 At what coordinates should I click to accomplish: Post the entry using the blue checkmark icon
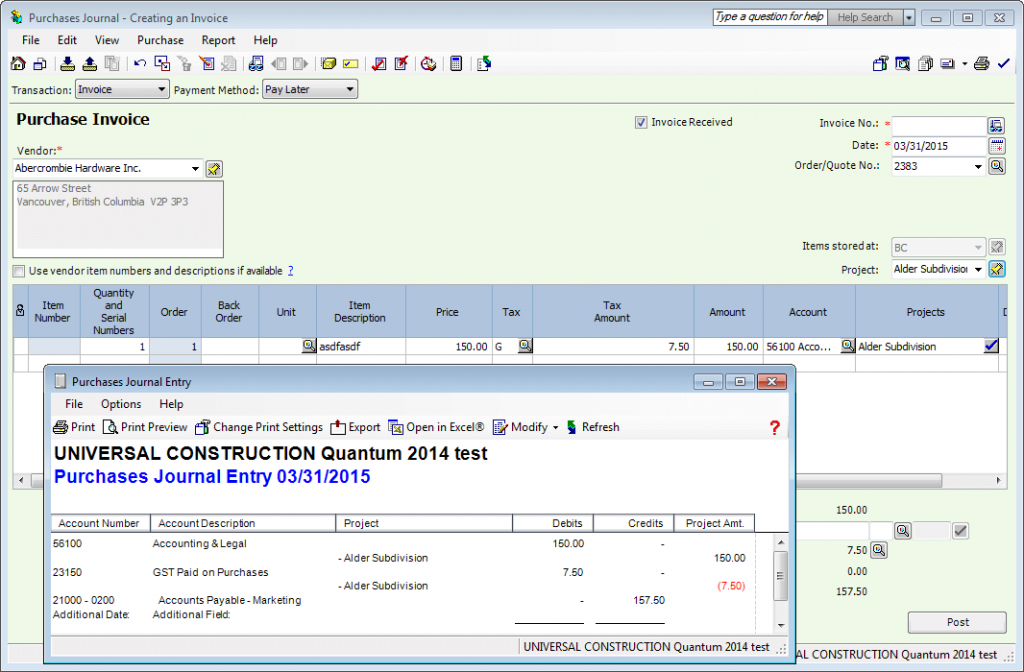(x=1003, y=63)
